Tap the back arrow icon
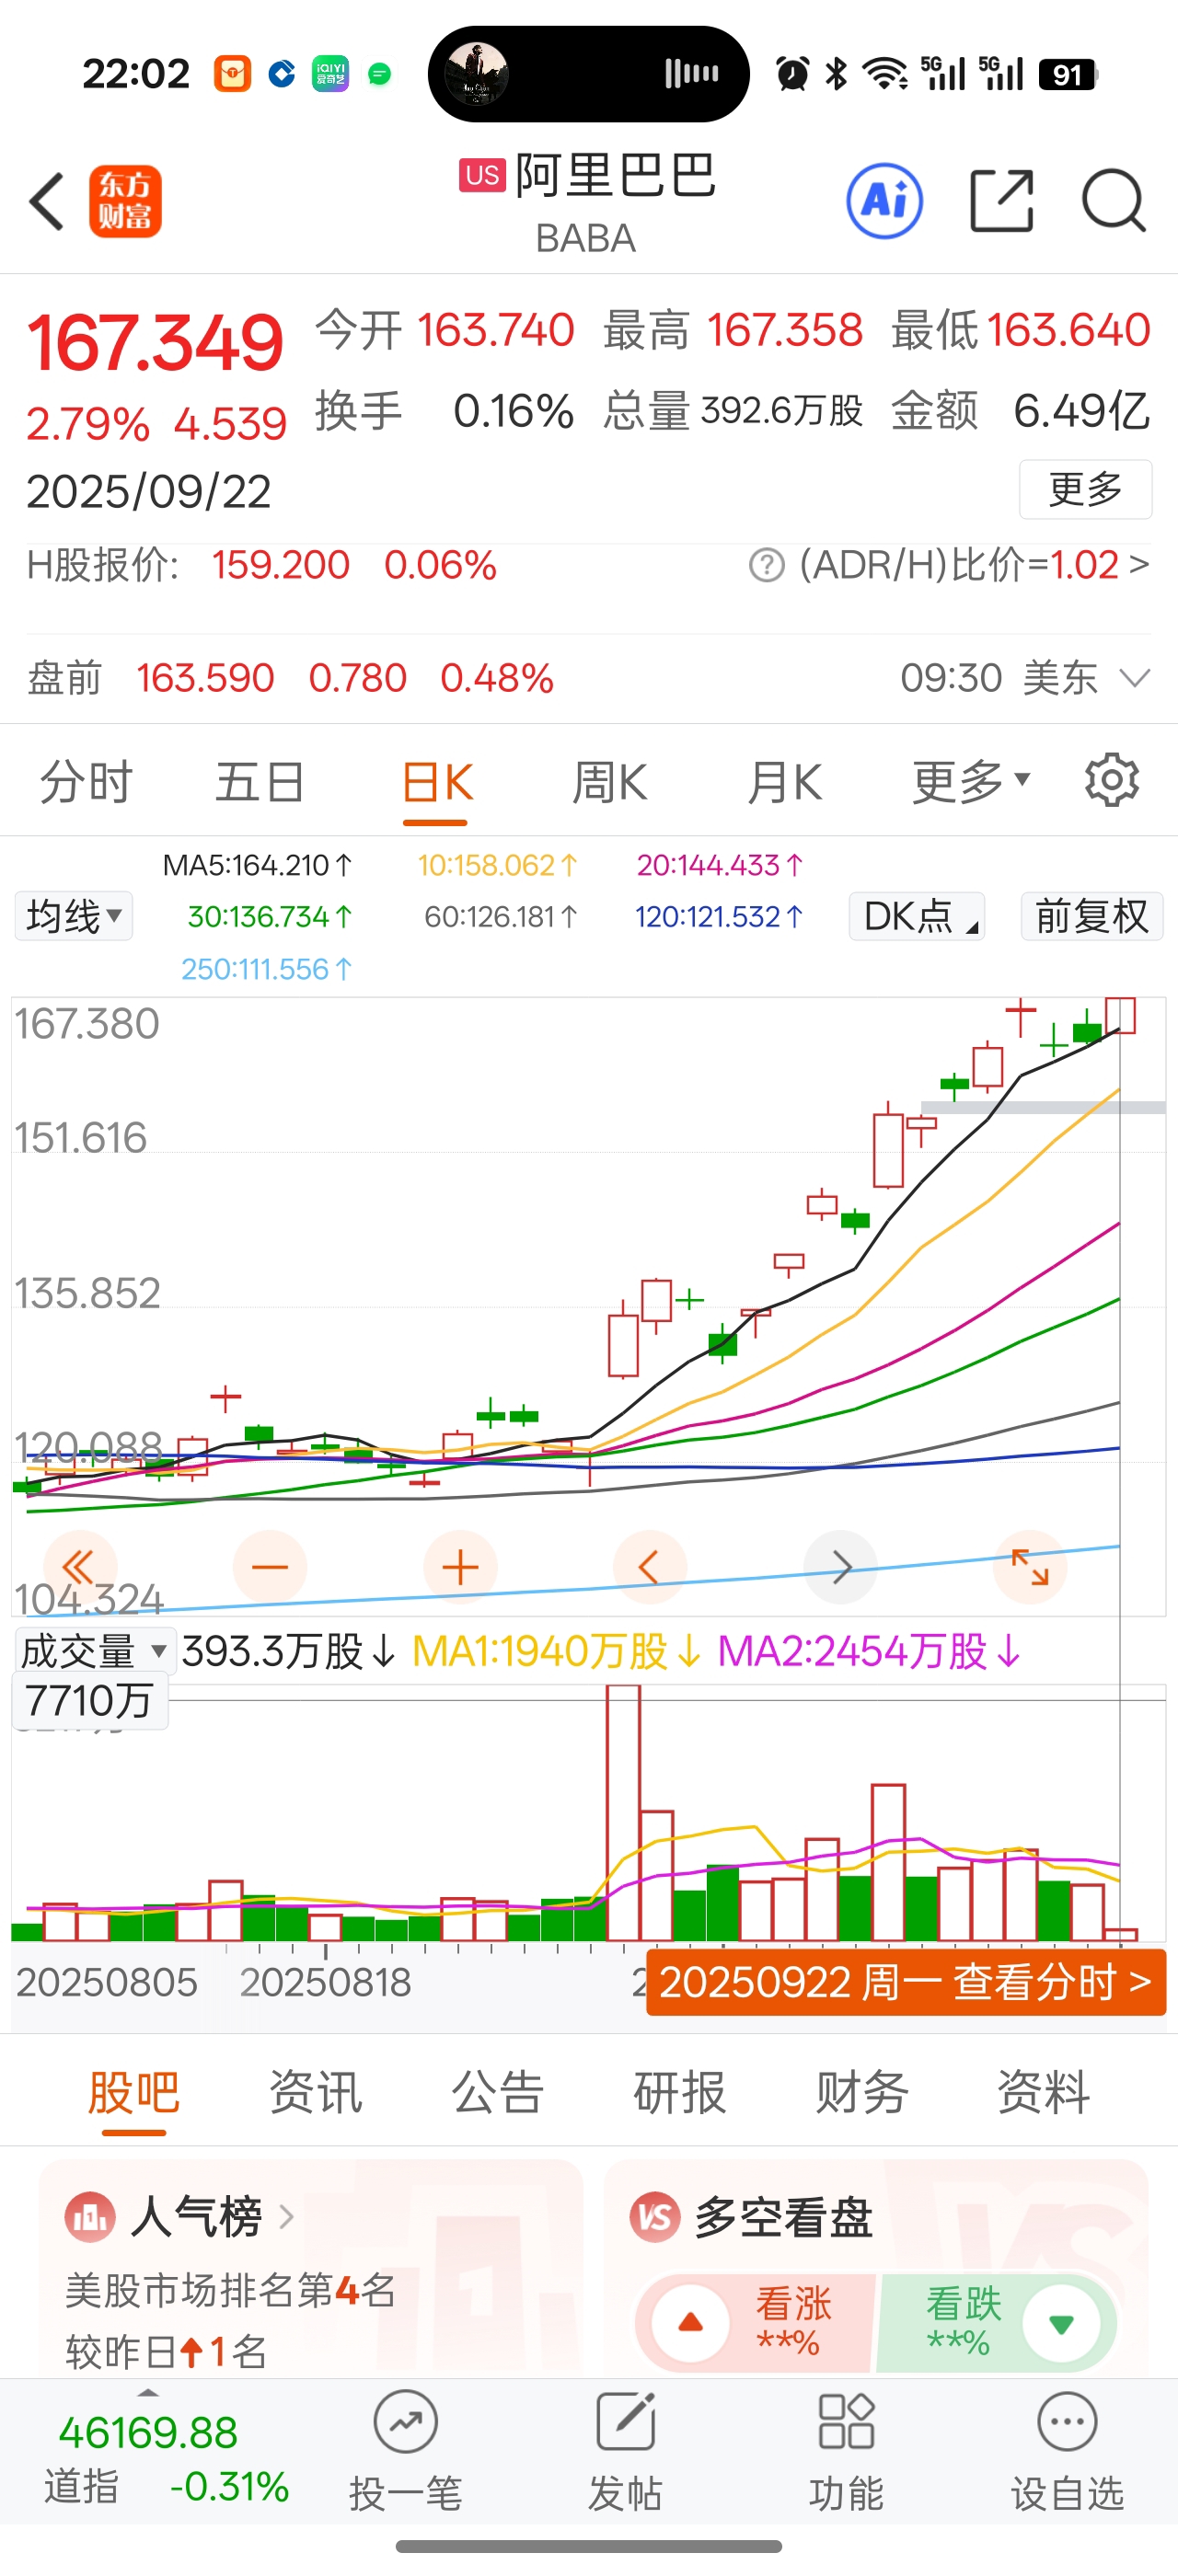The width and height of the screenshot is (1178, 2576). click(x=47, y=201)
